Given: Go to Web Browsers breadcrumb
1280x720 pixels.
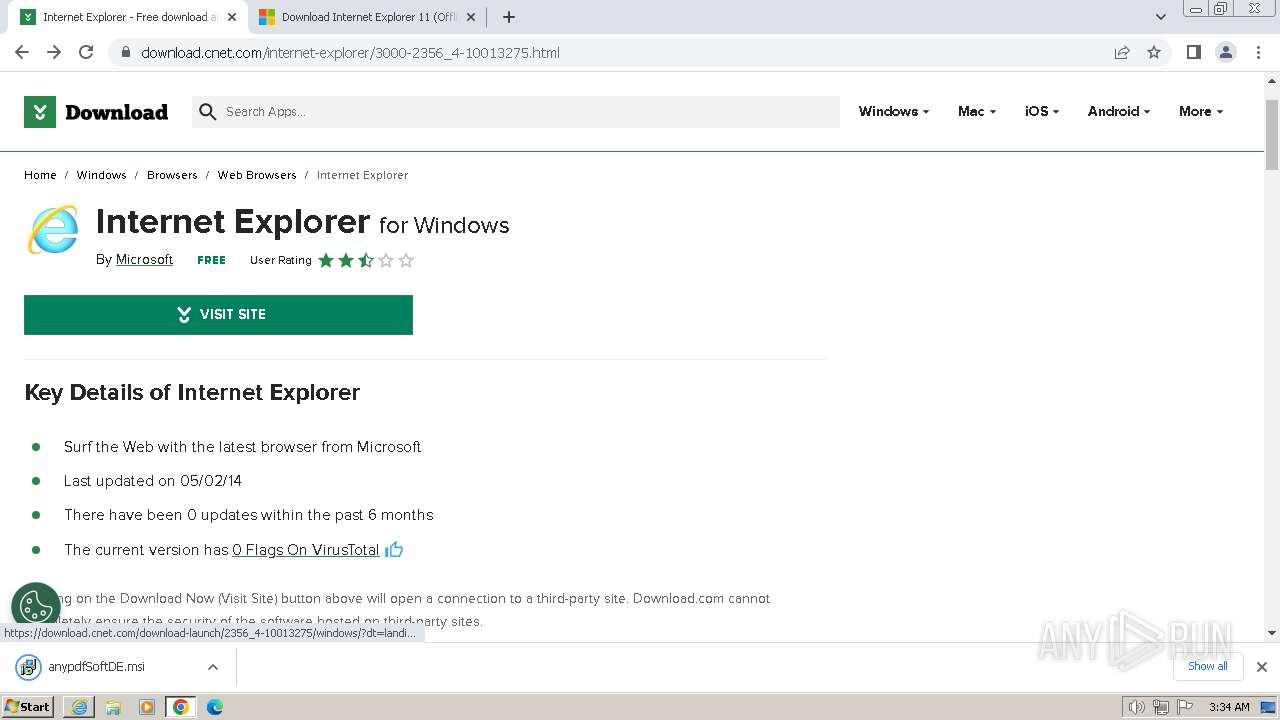Looking at the screenshot, I should point(257,175).
